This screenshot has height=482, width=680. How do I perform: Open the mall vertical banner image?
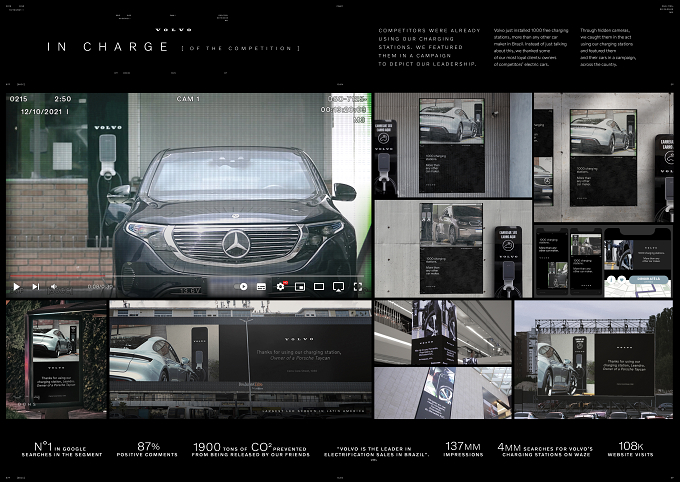click(443, 393)
